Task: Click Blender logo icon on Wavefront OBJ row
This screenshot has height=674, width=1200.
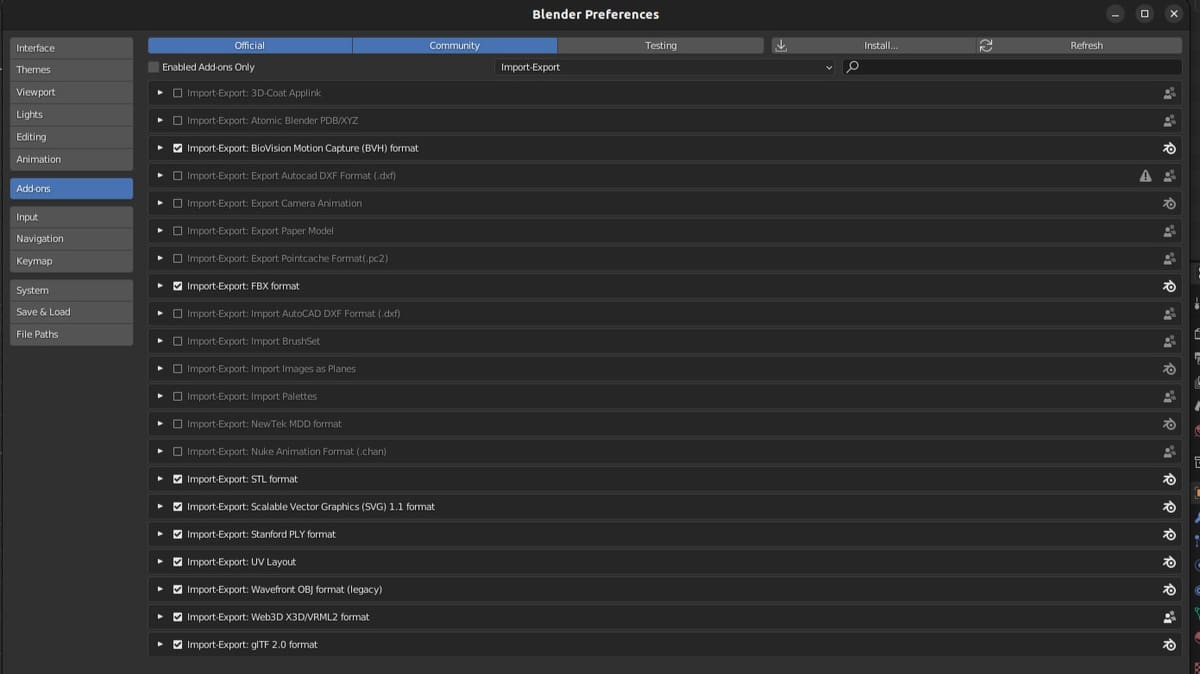Action: [x=1169, y=590]
